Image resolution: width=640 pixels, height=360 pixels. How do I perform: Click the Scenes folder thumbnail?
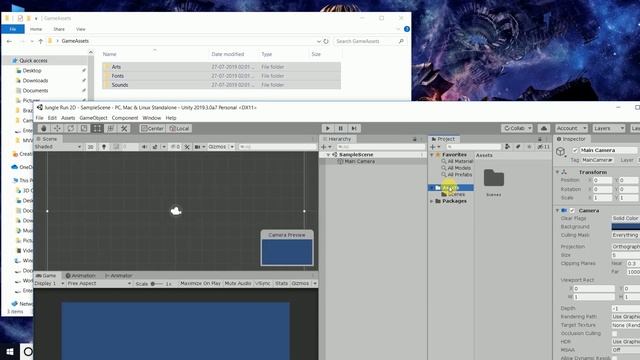pyautogui.click(x=494, y=178)
